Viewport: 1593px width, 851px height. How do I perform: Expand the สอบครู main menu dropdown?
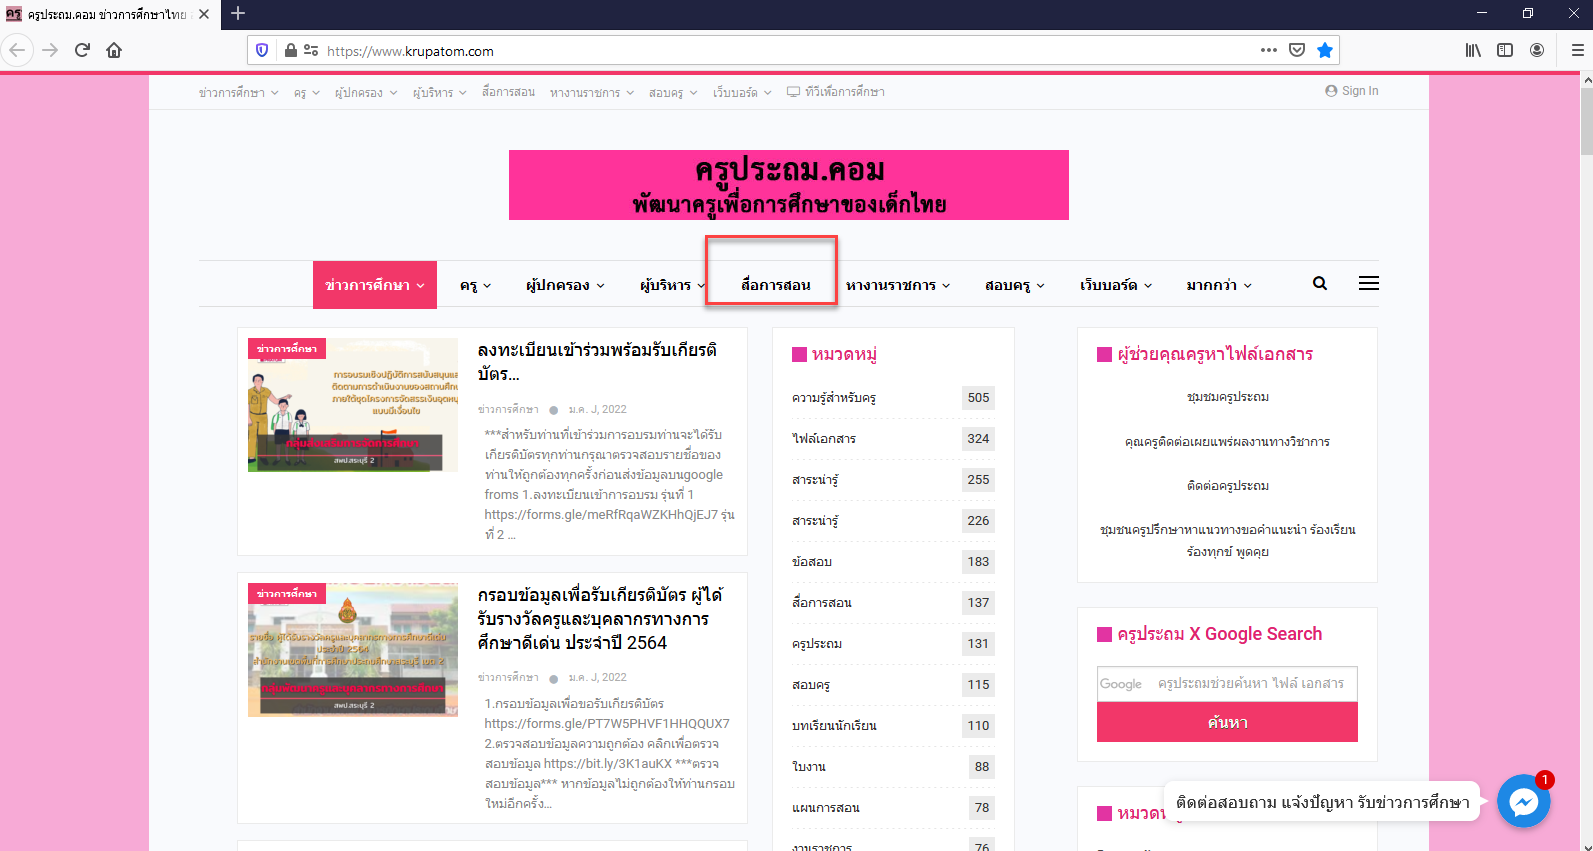tap(1015, 285)
